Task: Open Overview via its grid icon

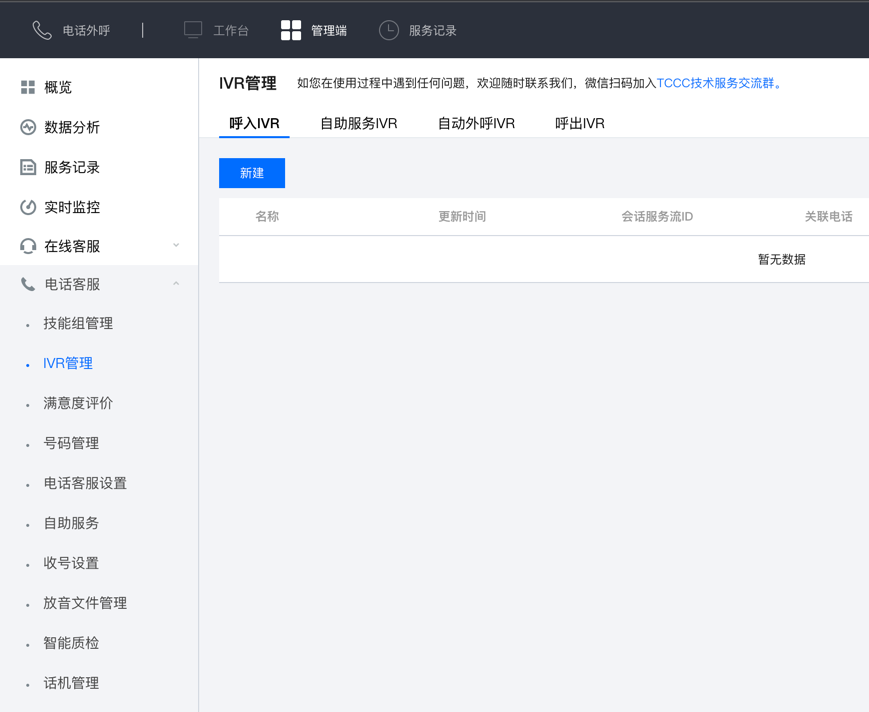Action: 28,88
